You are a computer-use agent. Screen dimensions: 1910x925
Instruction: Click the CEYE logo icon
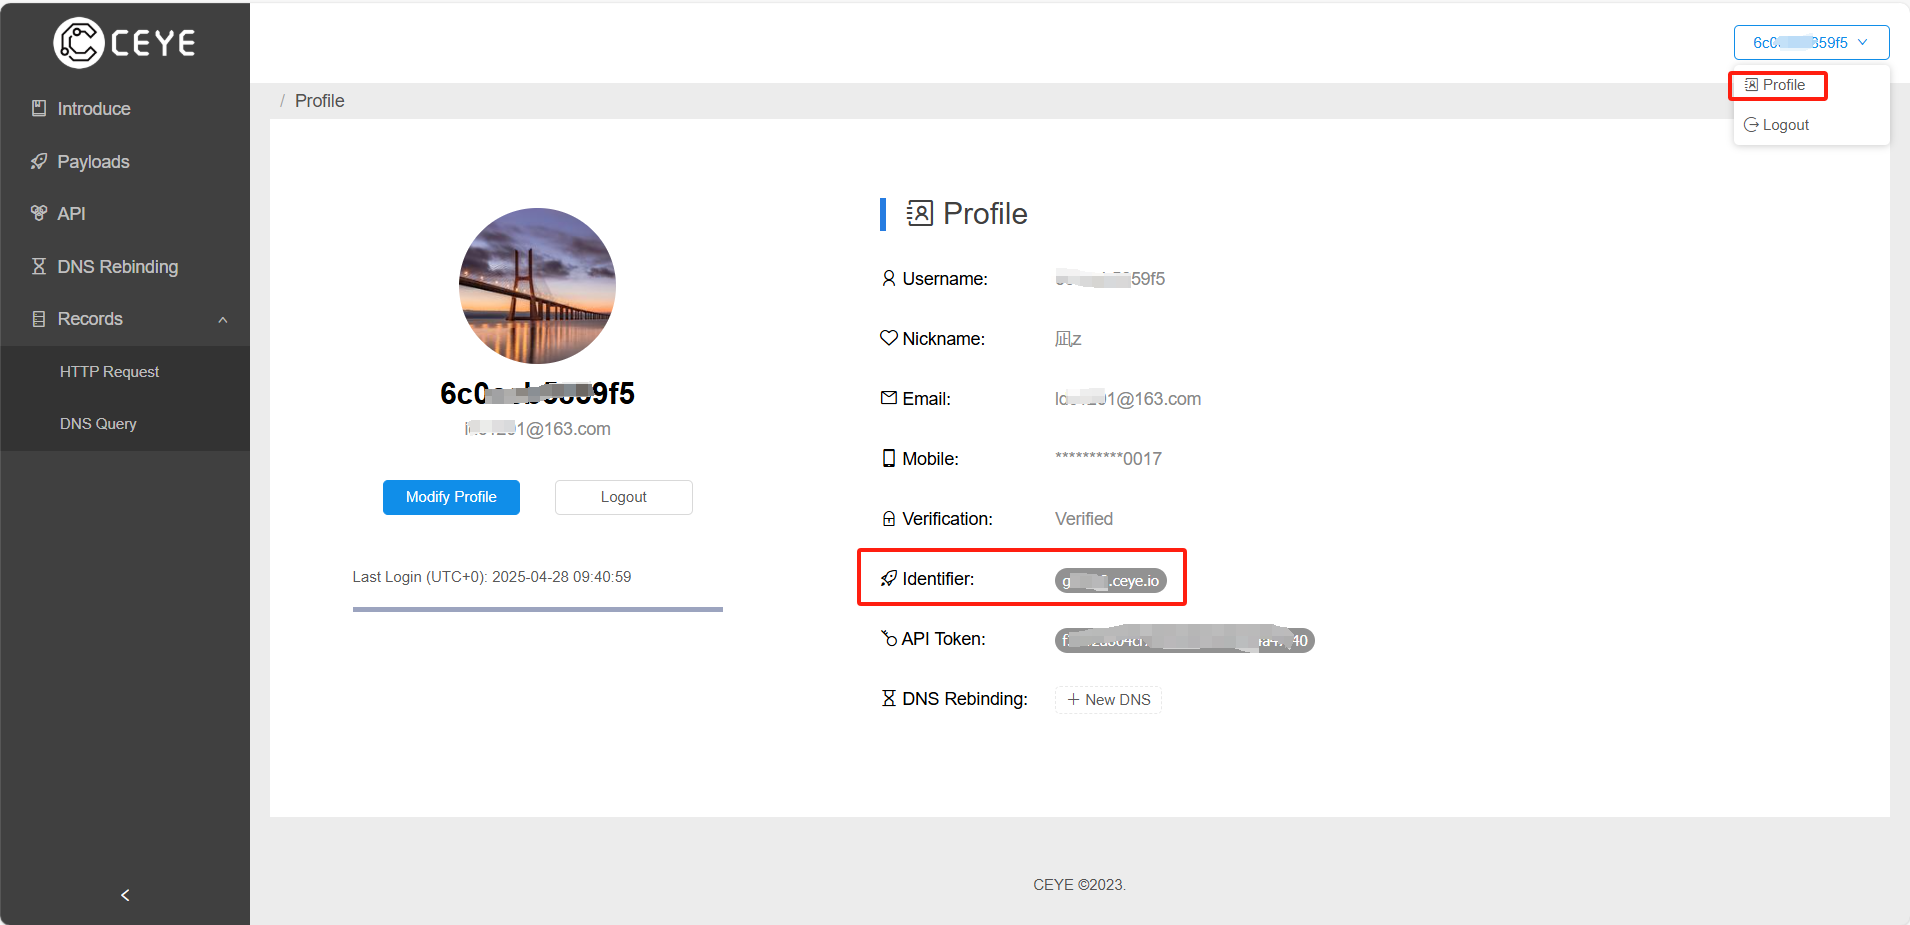[x=78, y=43]
